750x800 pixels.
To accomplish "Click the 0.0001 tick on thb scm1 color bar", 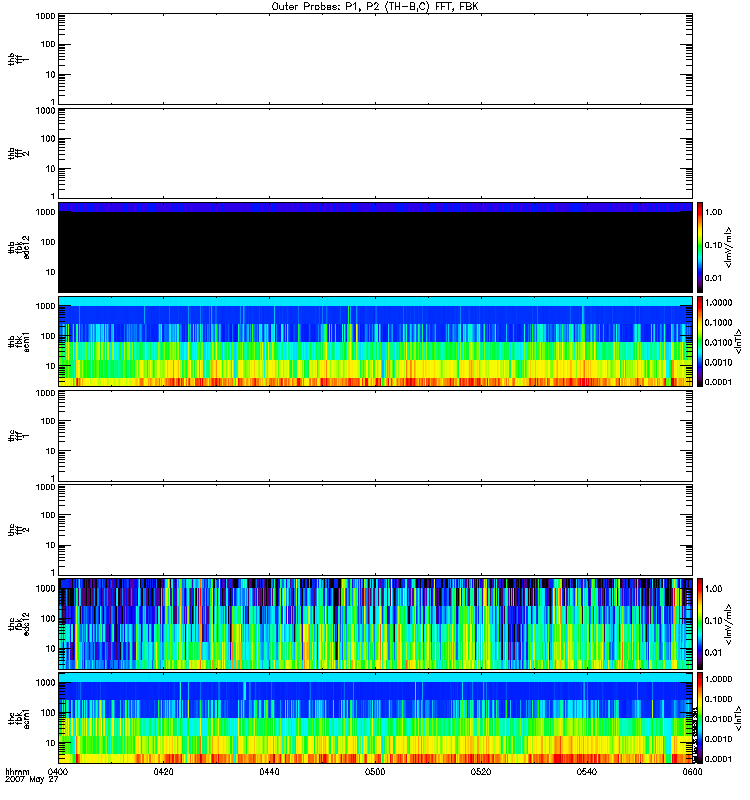I will pos(718,382).
